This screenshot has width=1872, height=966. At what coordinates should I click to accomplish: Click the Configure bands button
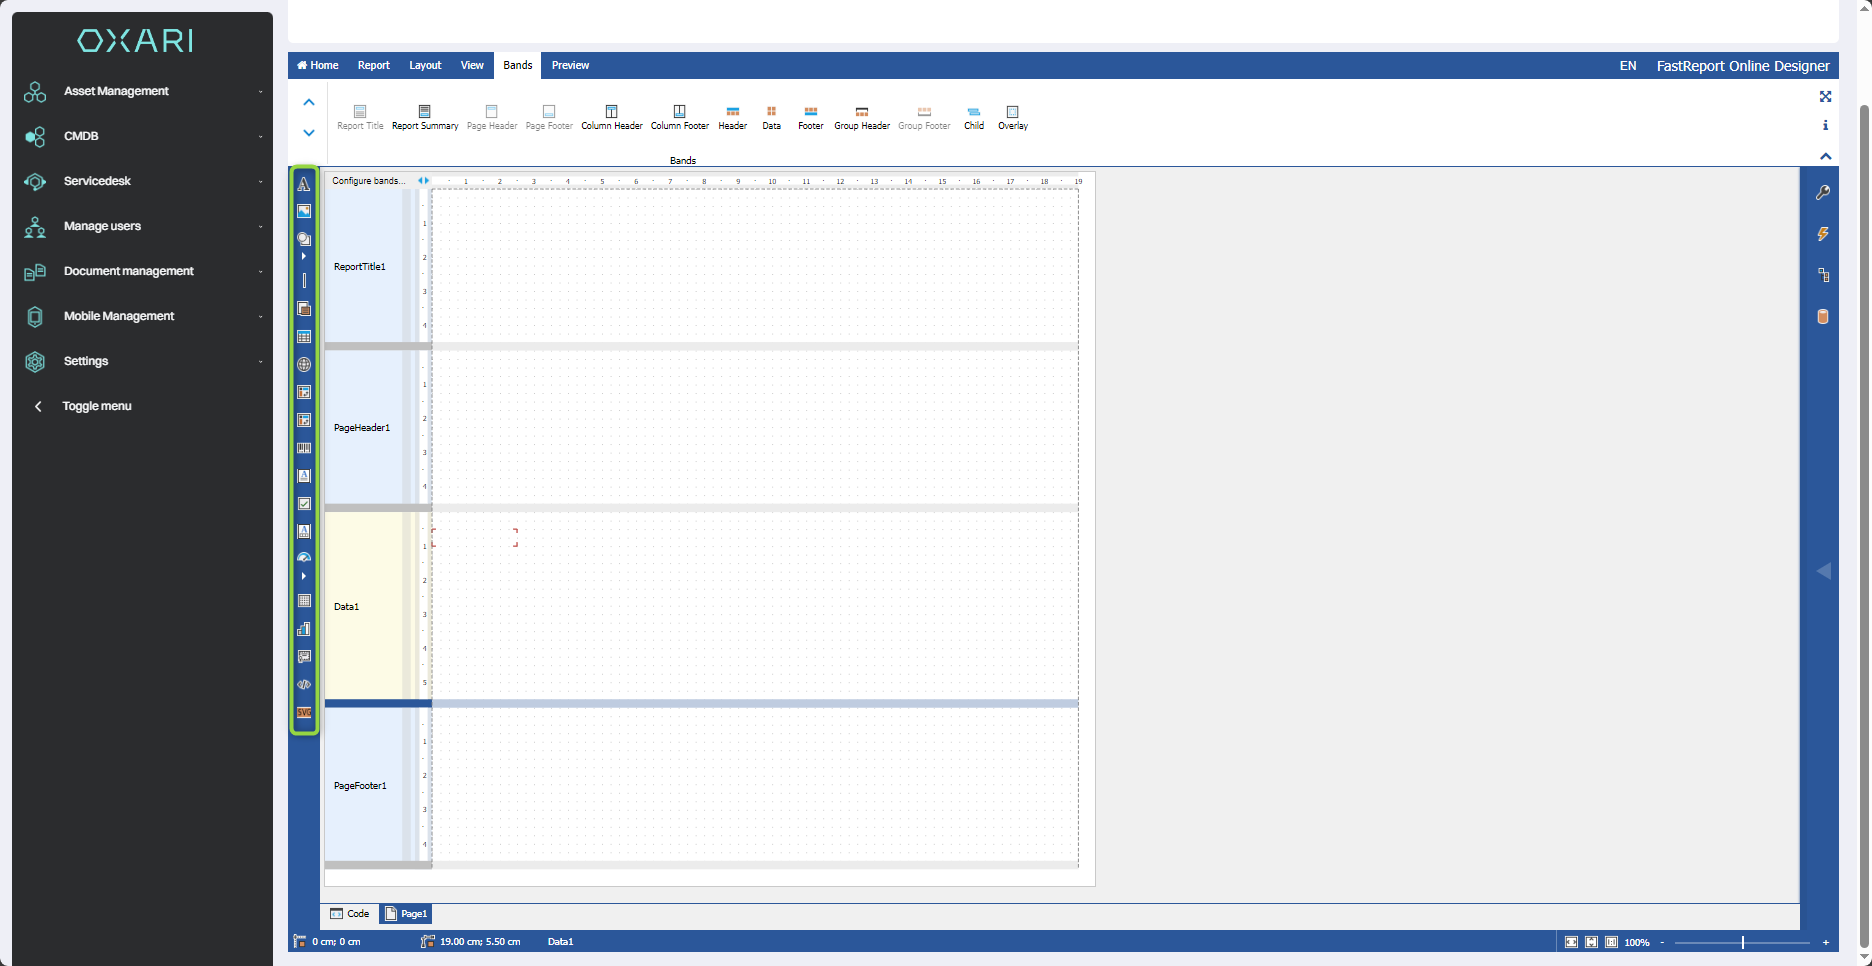pos(368,181)
